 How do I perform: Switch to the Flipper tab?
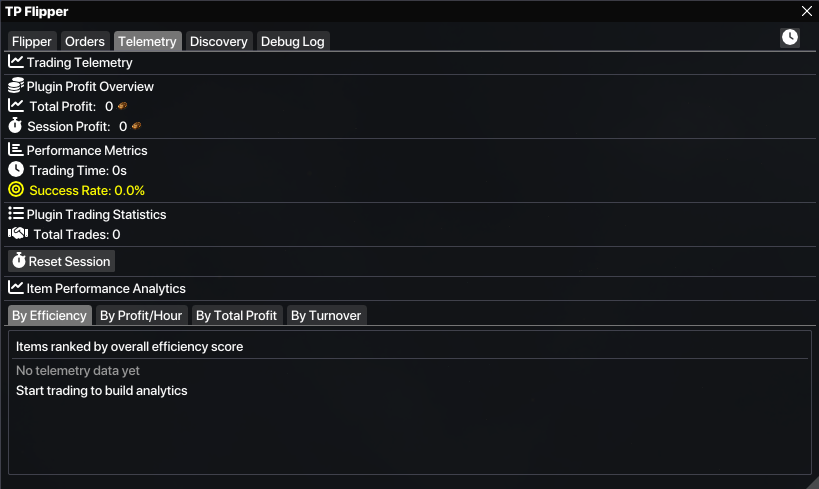pyautogui.click(x=32, y=41)
